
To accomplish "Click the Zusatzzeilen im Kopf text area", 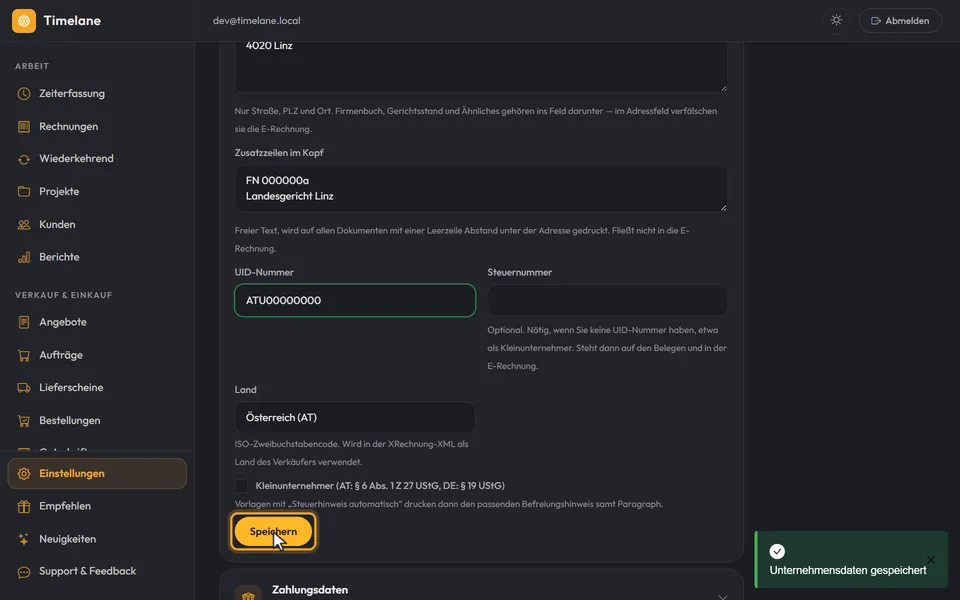I will [x=481, y=189].
